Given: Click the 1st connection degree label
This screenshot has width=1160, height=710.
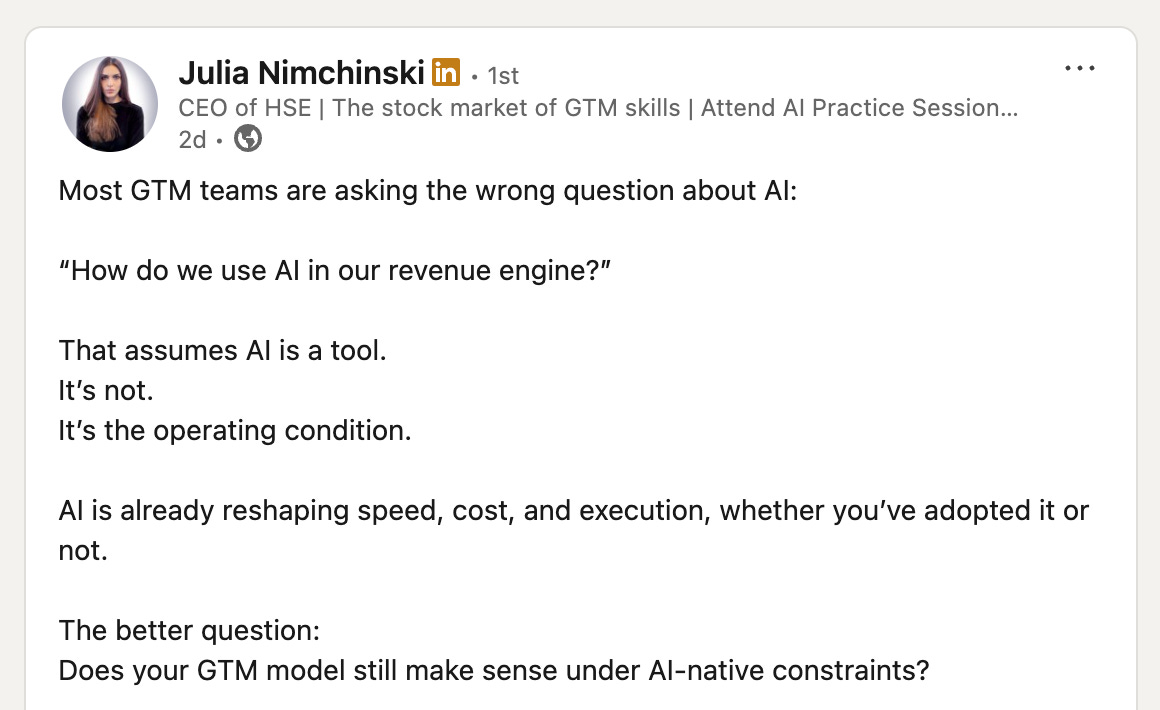Looking at the screenshot, I should pos(502,75).
